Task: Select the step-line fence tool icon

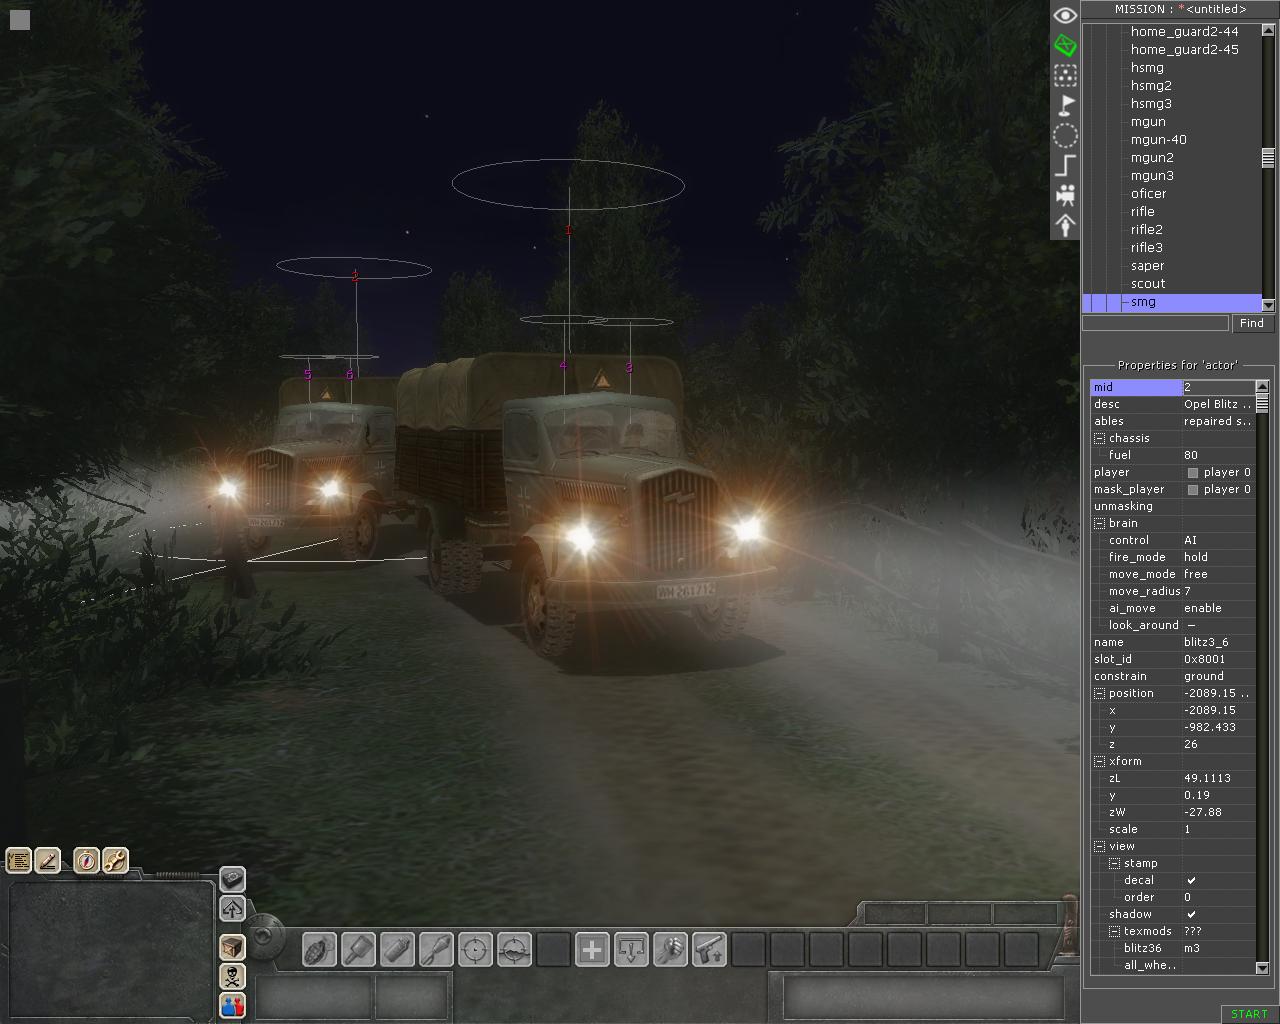Action: tap(1065, 166)
